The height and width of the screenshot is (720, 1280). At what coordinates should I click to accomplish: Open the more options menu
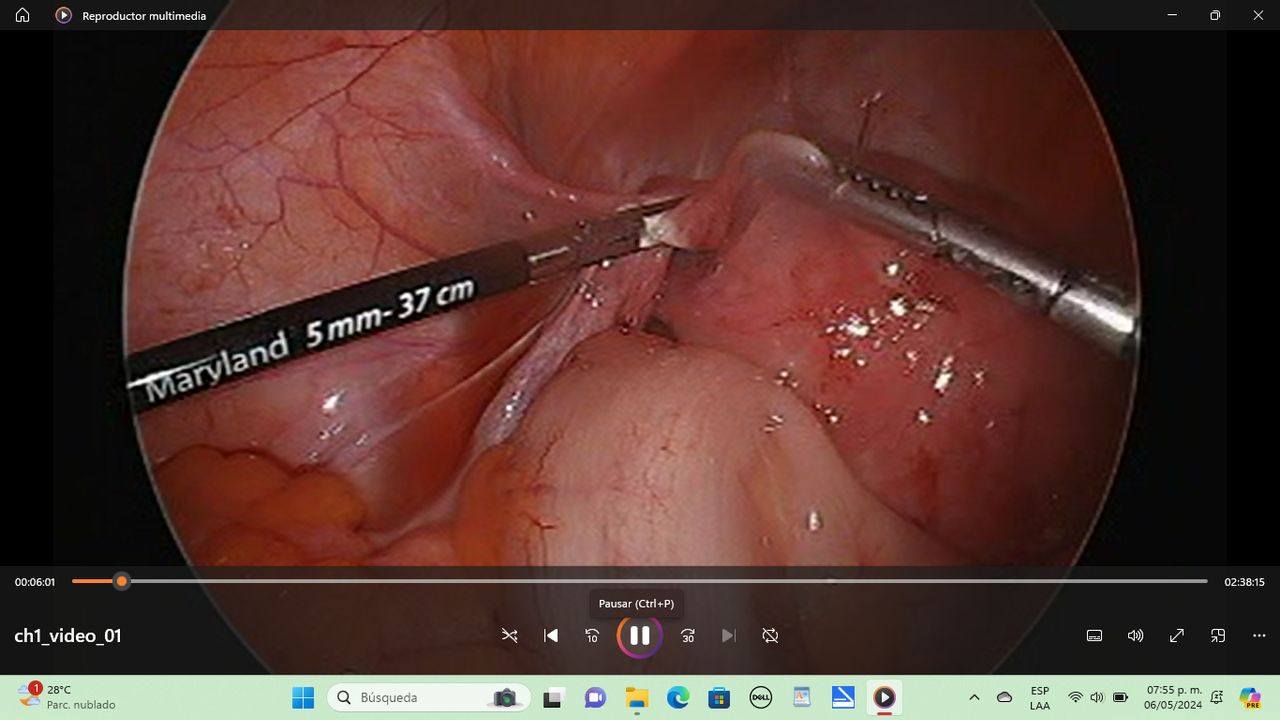1259,636
